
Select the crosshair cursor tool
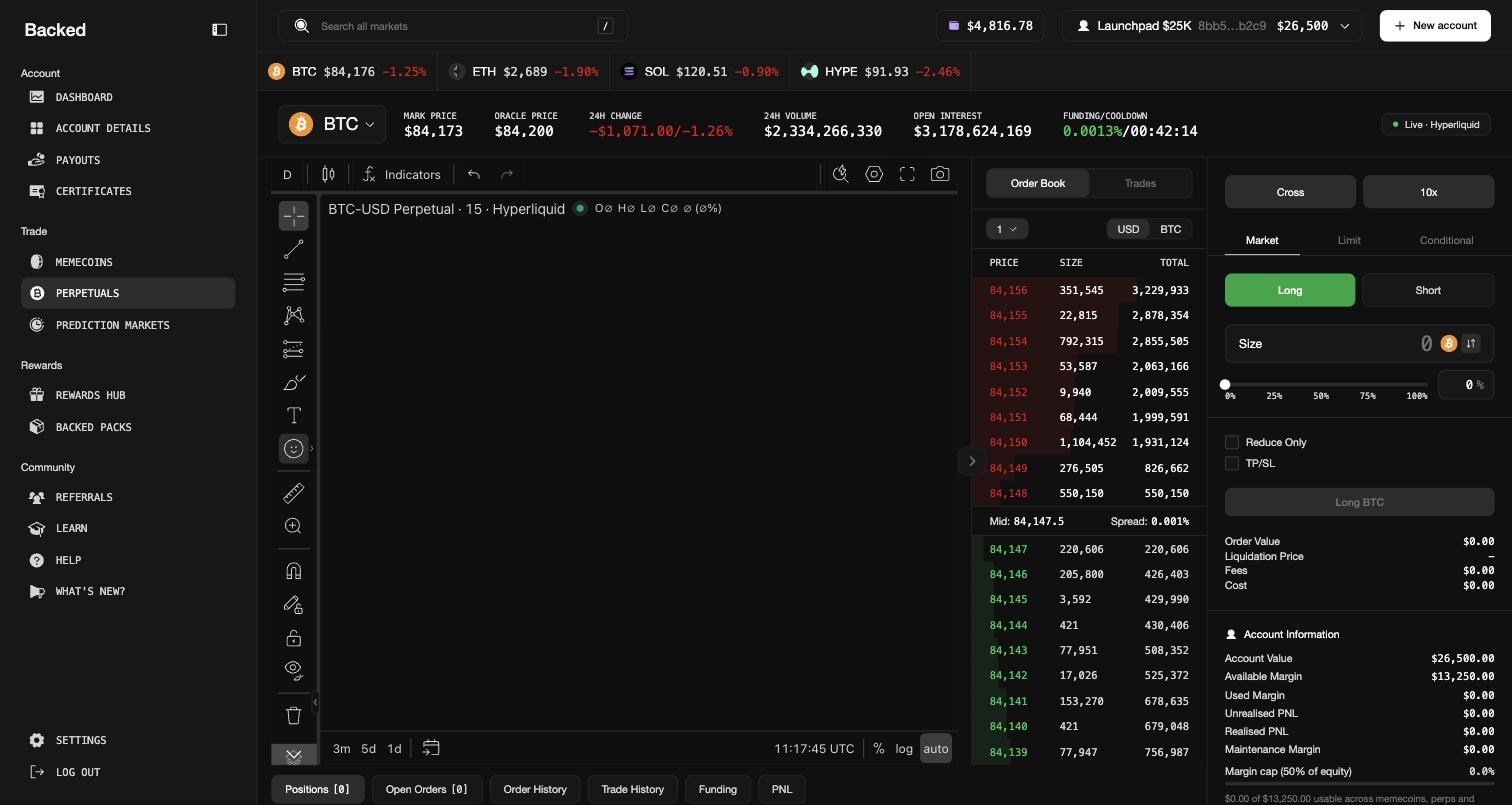(293, 216)
